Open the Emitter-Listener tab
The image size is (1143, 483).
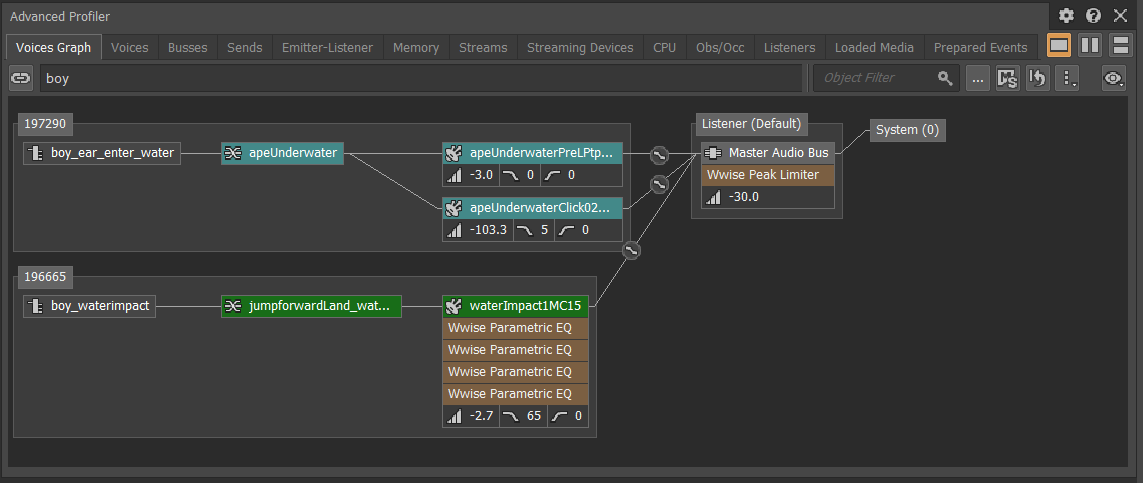(327, 47)
